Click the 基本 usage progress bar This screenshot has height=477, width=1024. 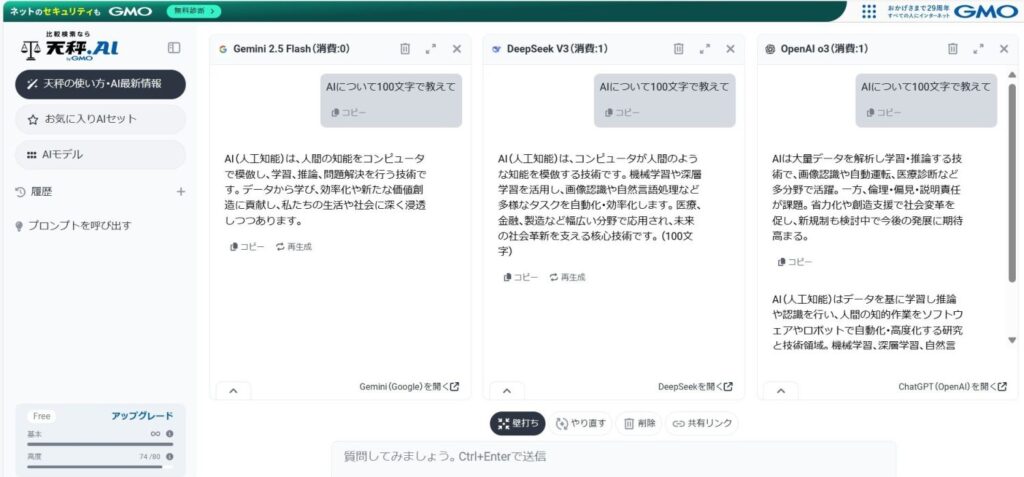point(100,444)
